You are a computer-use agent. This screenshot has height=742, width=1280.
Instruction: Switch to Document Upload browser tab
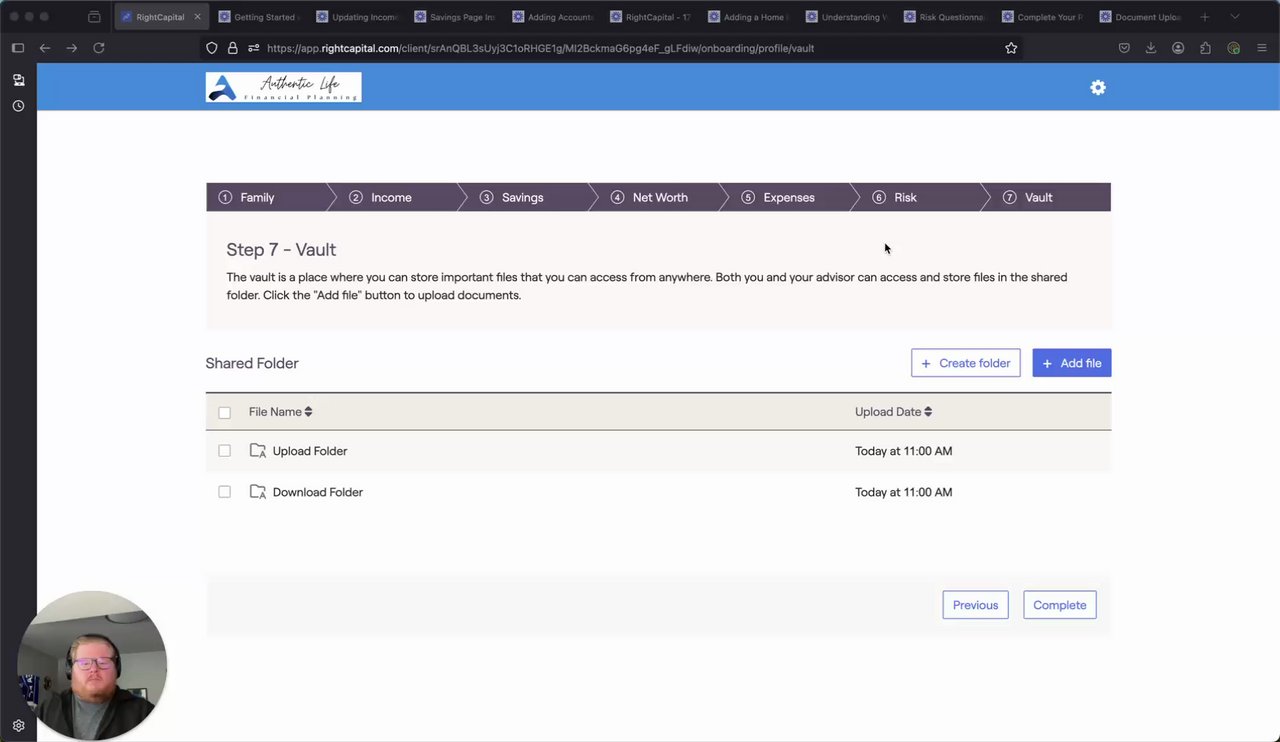click(x=1140, y=17)
